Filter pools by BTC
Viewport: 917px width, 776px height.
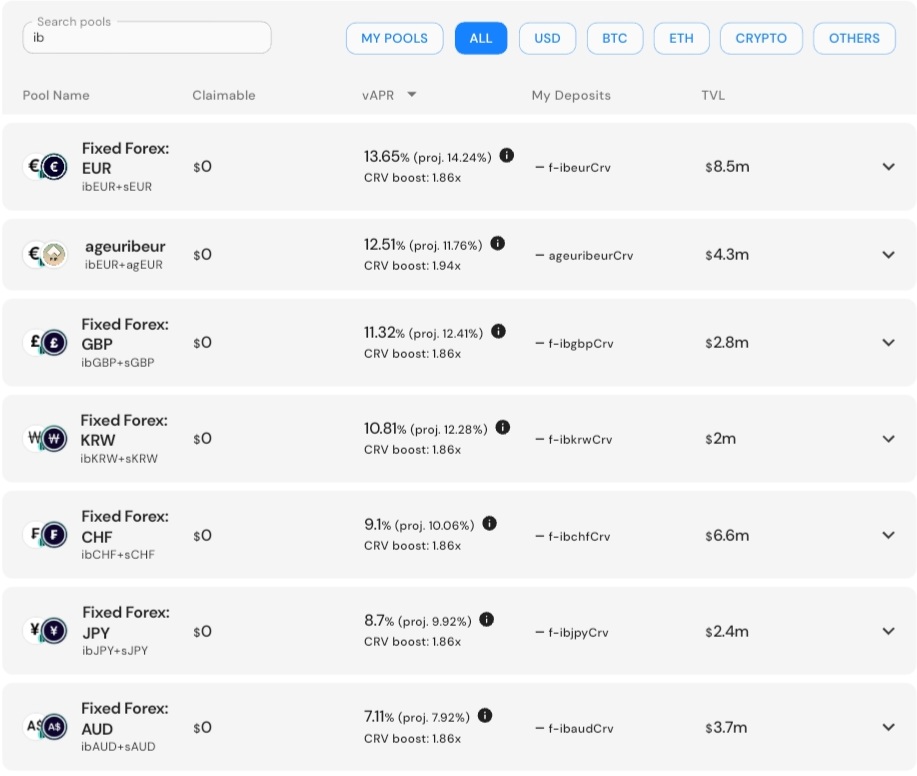click(x=615, y=39)
